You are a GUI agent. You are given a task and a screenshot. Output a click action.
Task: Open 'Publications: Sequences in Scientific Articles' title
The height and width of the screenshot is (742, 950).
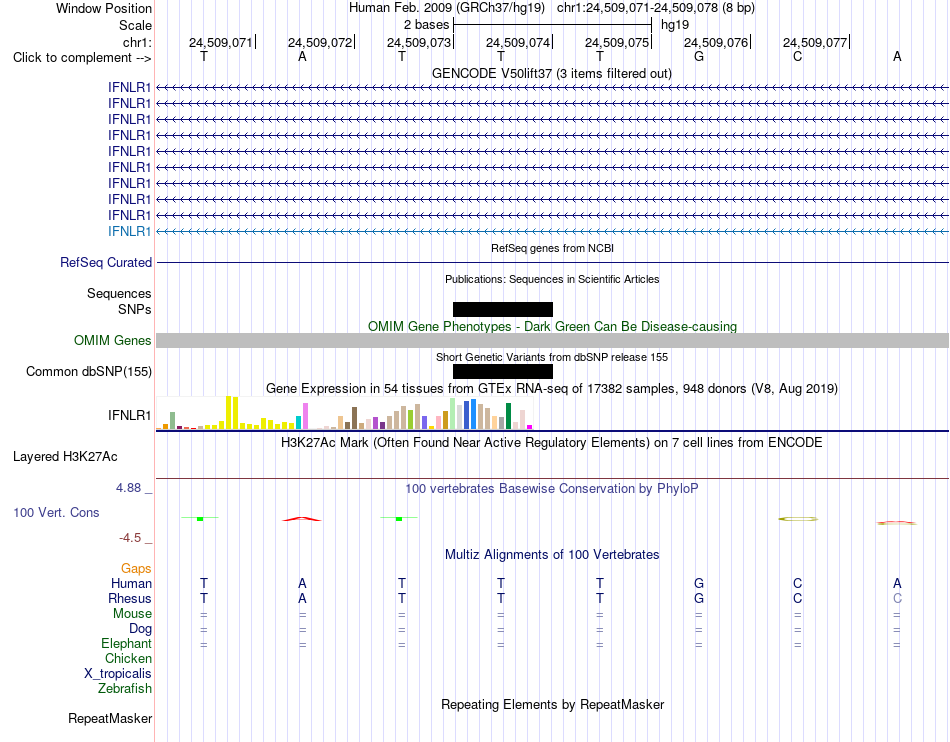click(x=552, y=279)
